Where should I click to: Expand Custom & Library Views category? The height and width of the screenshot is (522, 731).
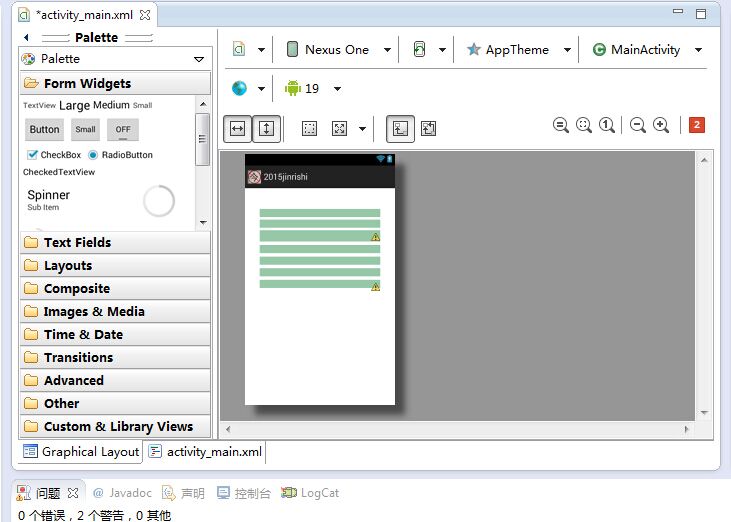pyautogui.click(x=115, y=426)
